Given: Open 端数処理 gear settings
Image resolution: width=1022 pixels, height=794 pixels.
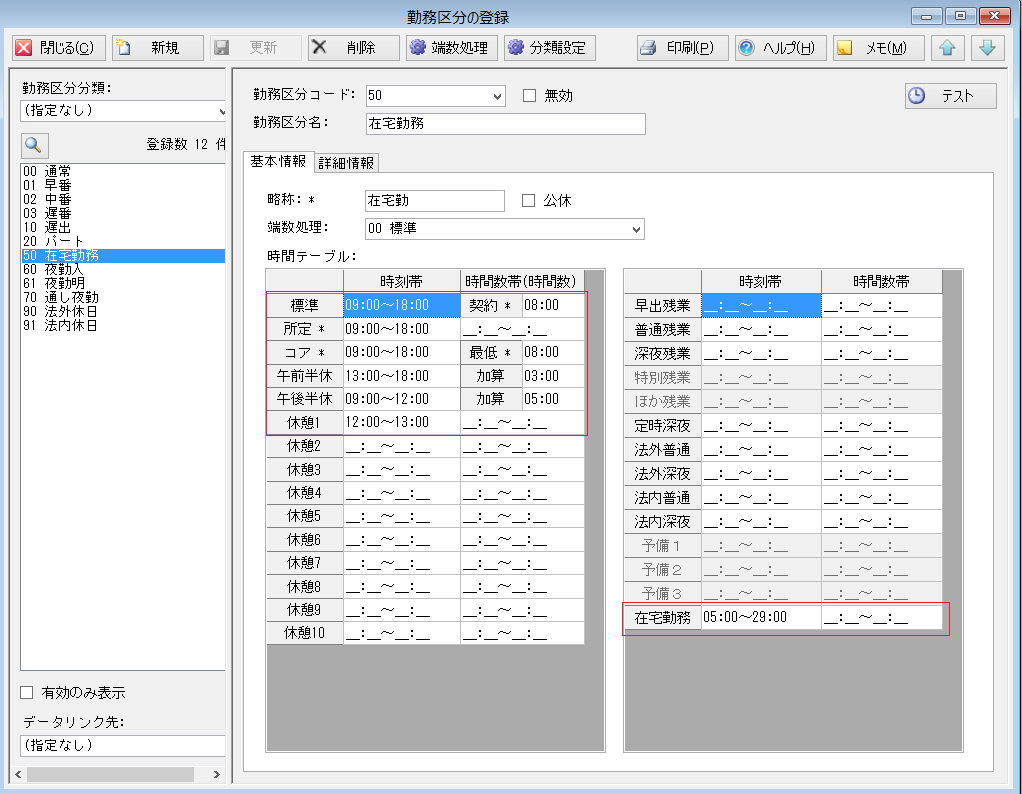Looking at the screenshot, I should [x=417, y=48].
